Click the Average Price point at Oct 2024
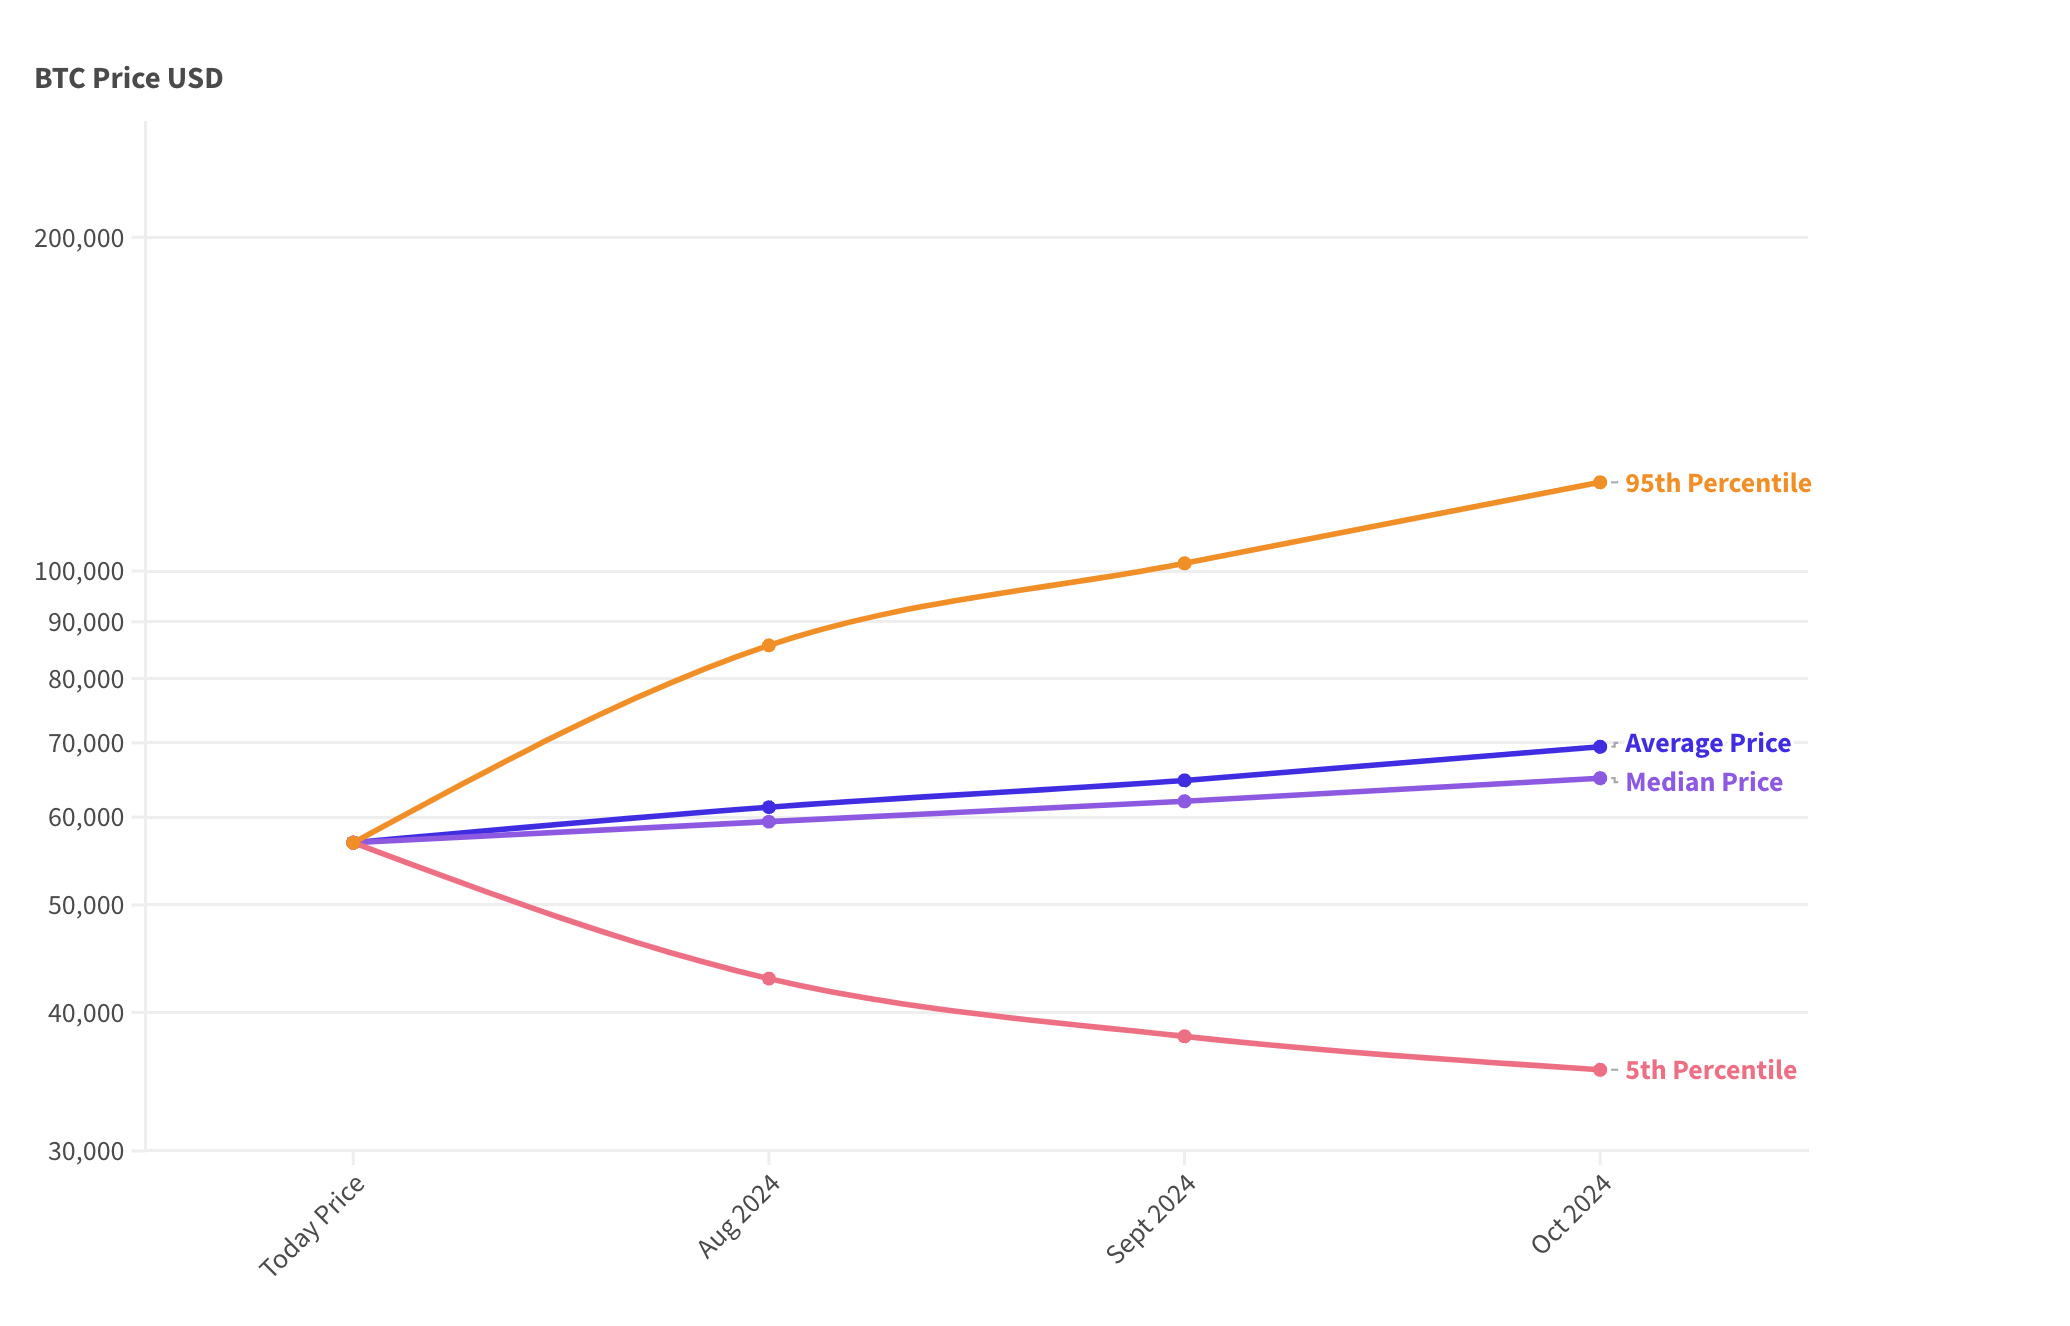Image resolution: width=2070 pixels, height=1326 pixels. pyautogui.click(x=1600, y=747)
